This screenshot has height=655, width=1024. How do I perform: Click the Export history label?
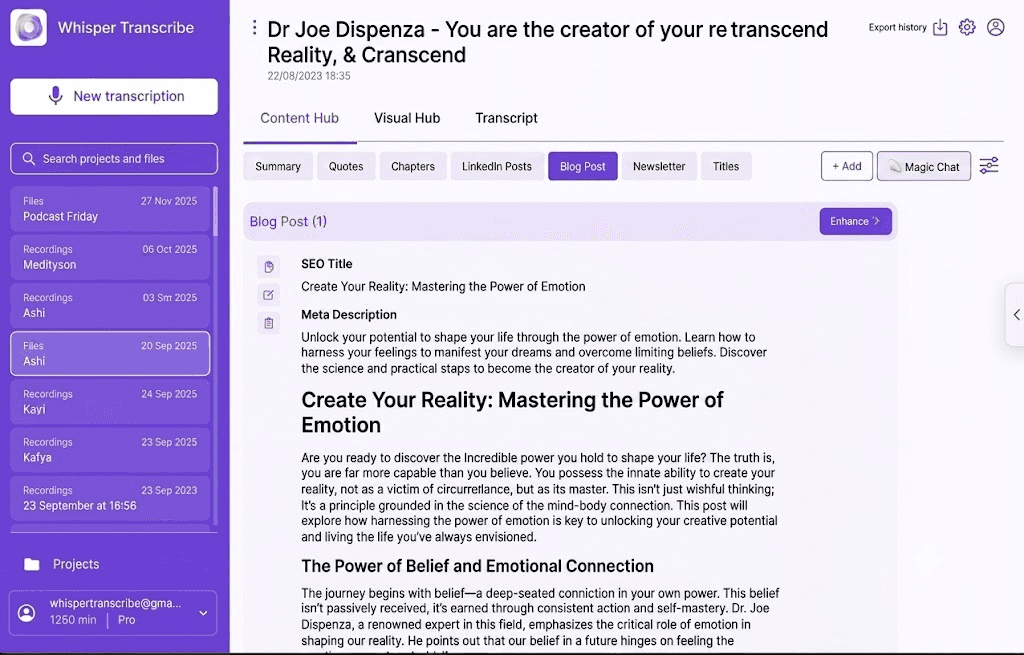[x=897, y=27]
